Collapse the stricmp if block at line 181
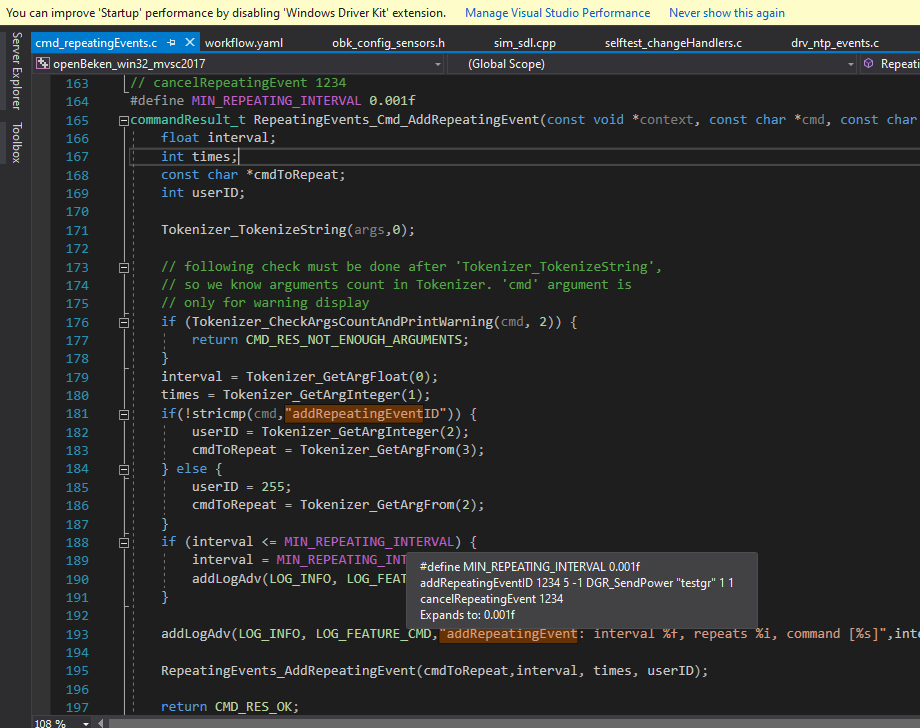The image size is (920, 728). 124,414
